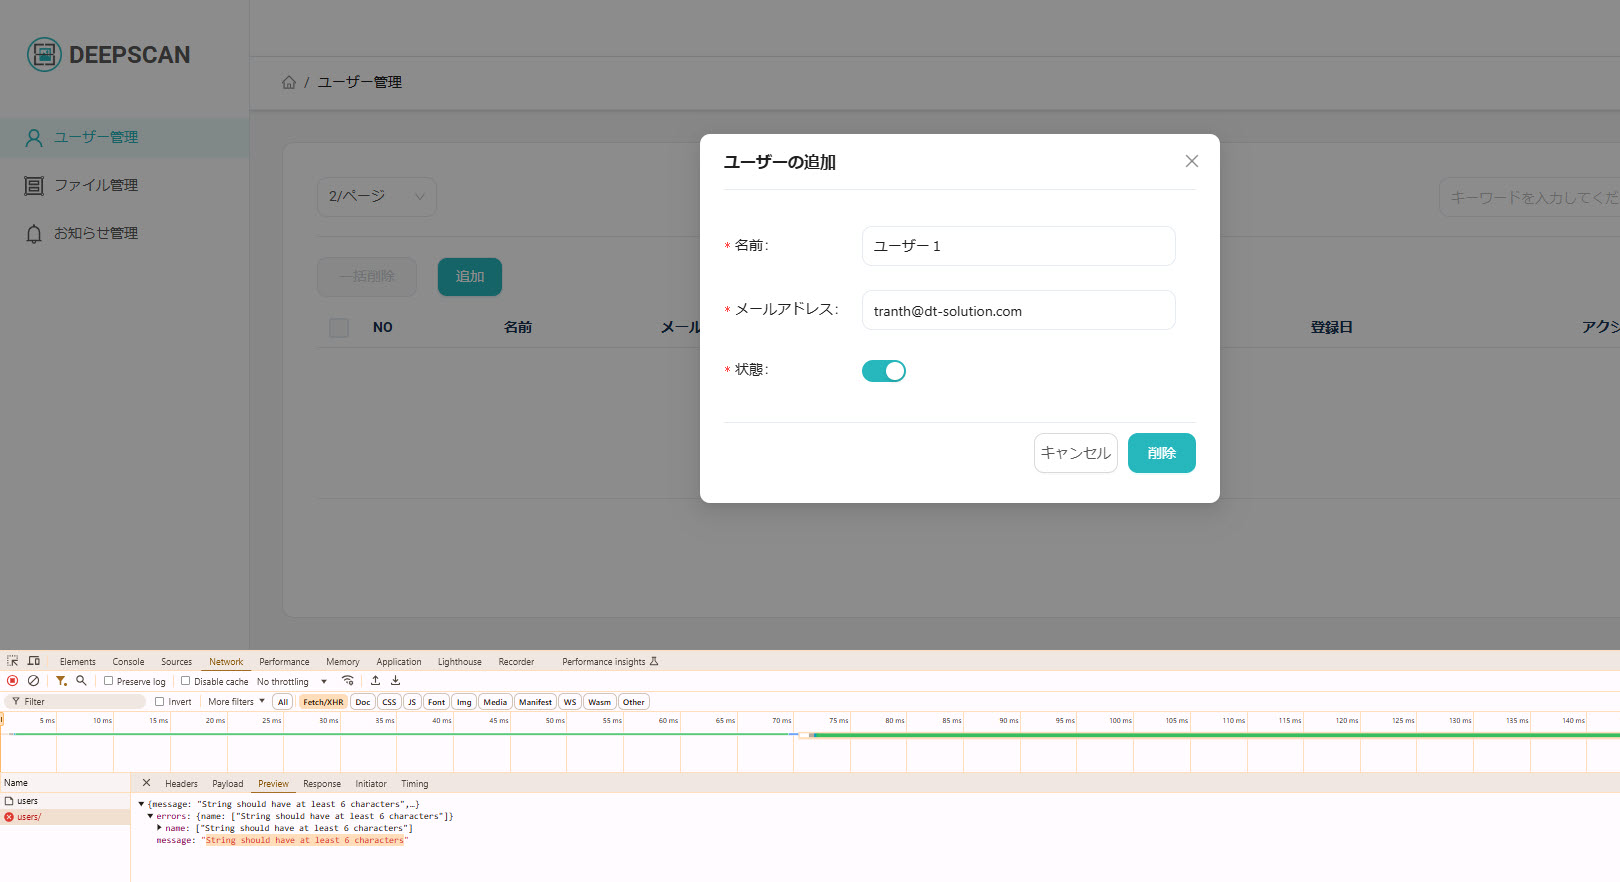The height and width of the screenshot is (882, 1620).
Task: Open network conditions wifi icon
Action: [348, 681]
